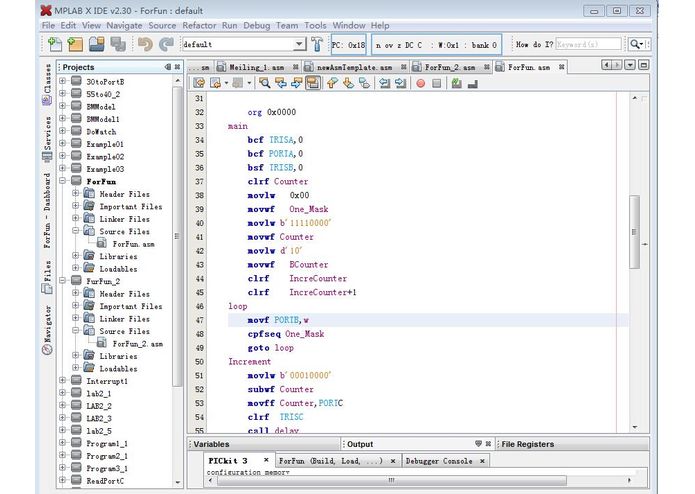
Task: Click the How do I keyword field
Action: pyautogui.click(x=588, y=44)
